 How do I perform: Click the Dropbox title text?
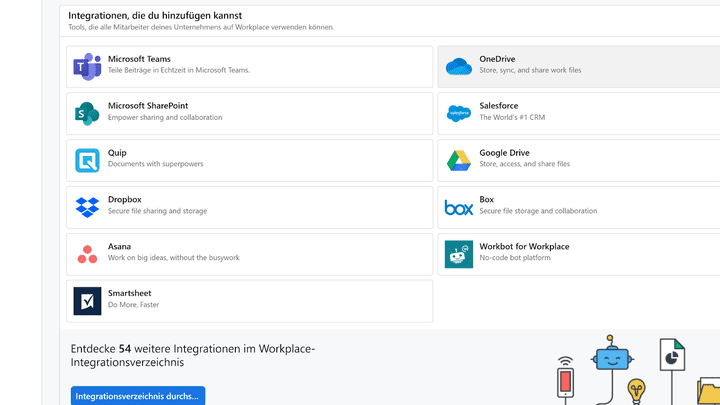124,199
